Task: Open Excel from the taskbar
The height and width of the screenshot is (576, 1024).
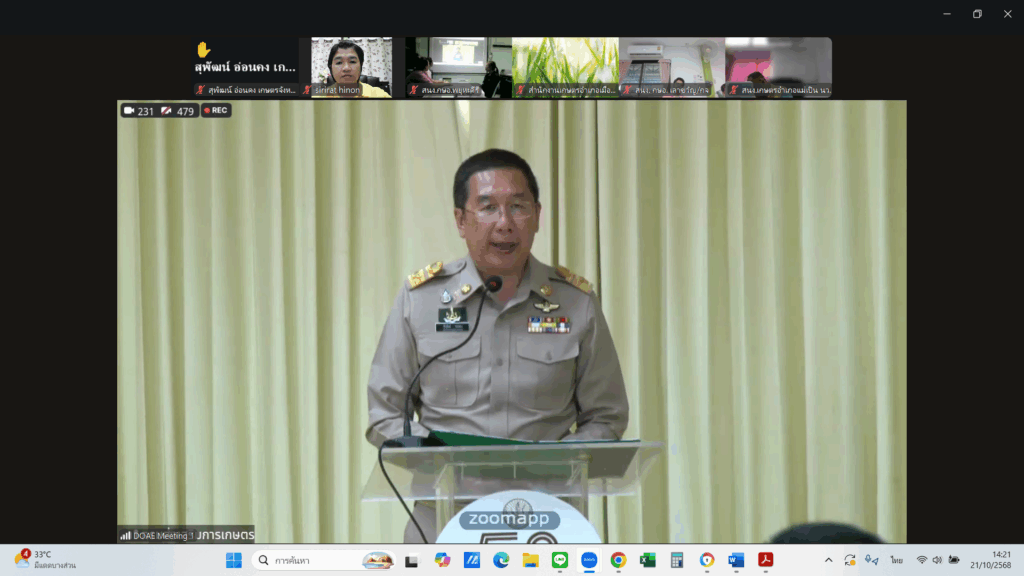Action: [x=648, y=560]
